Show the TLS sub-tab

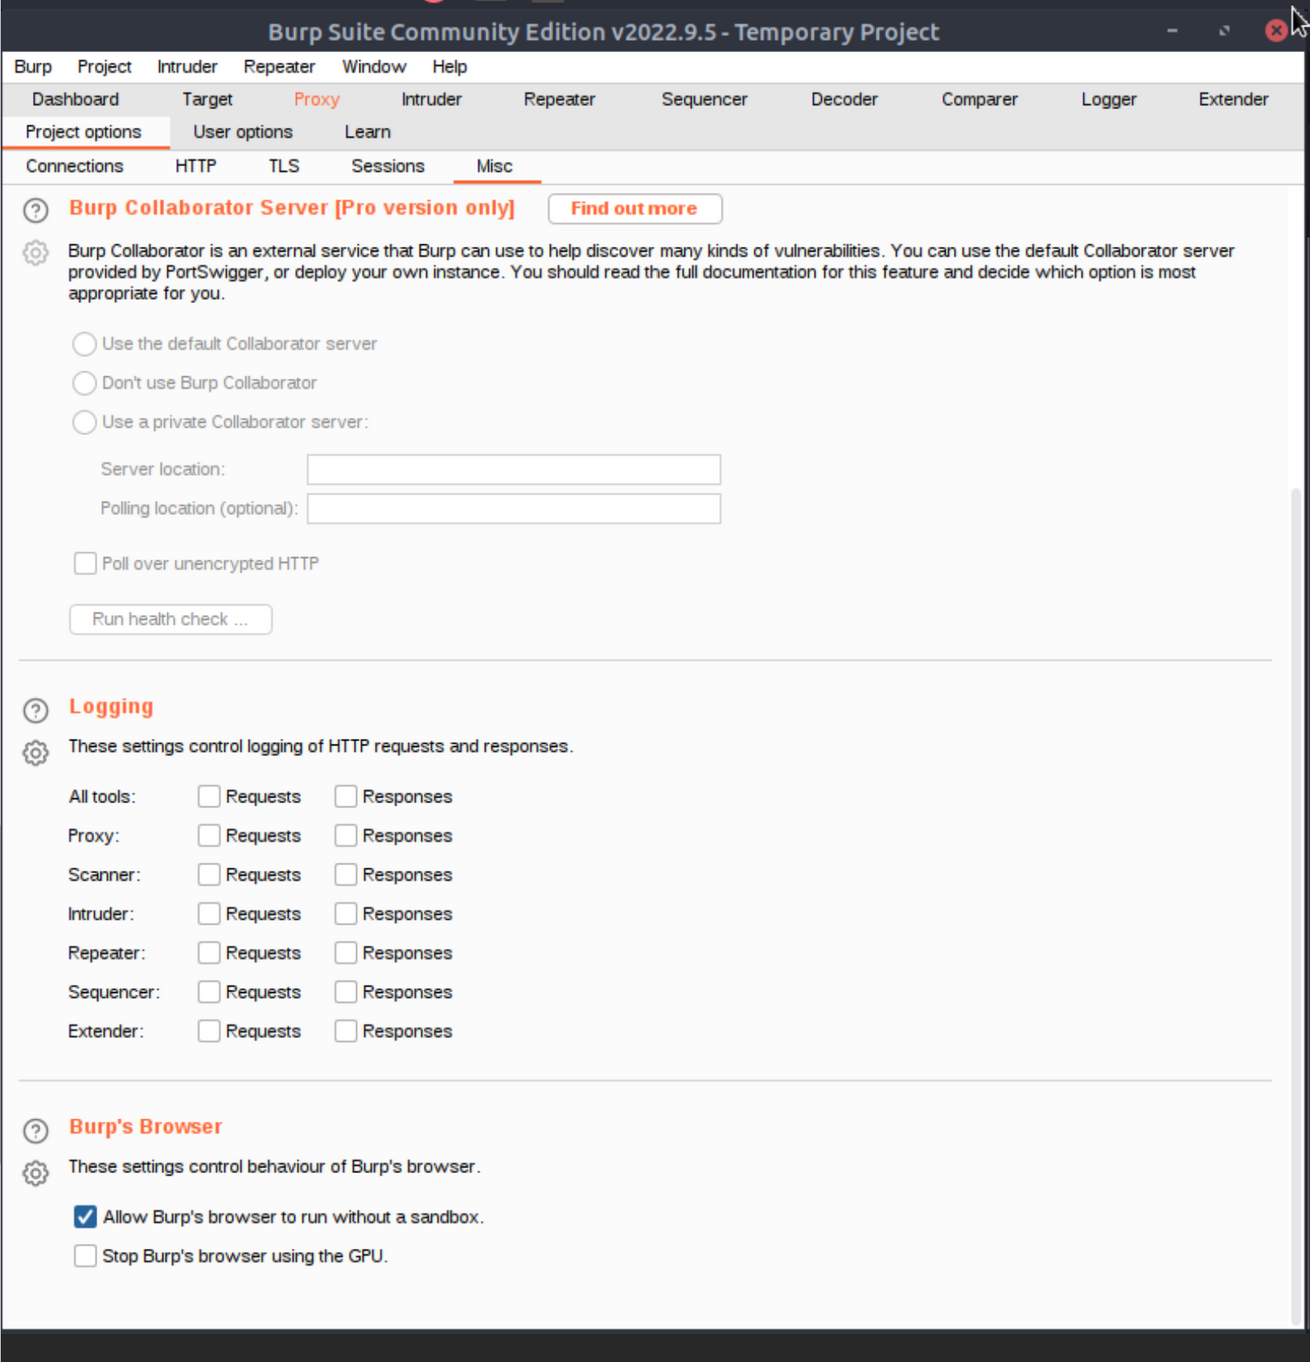coord(284,166)
